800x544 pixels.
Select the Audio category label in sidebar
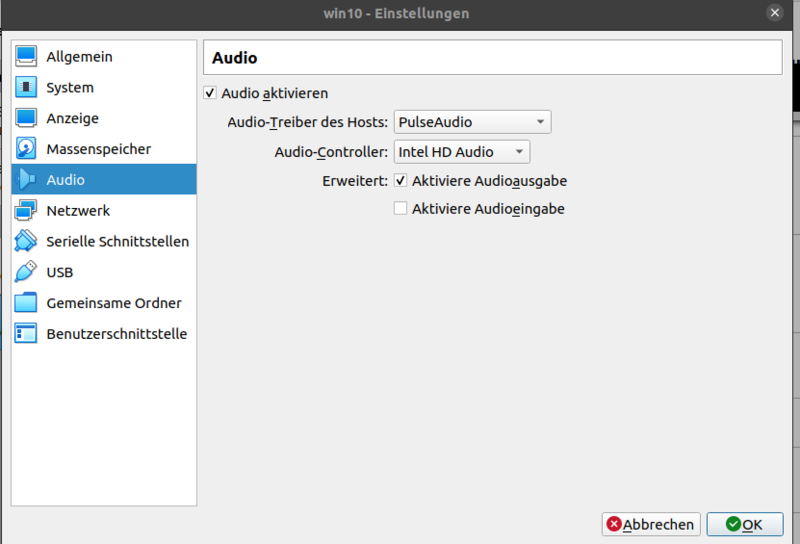click(x=65, y=180)
